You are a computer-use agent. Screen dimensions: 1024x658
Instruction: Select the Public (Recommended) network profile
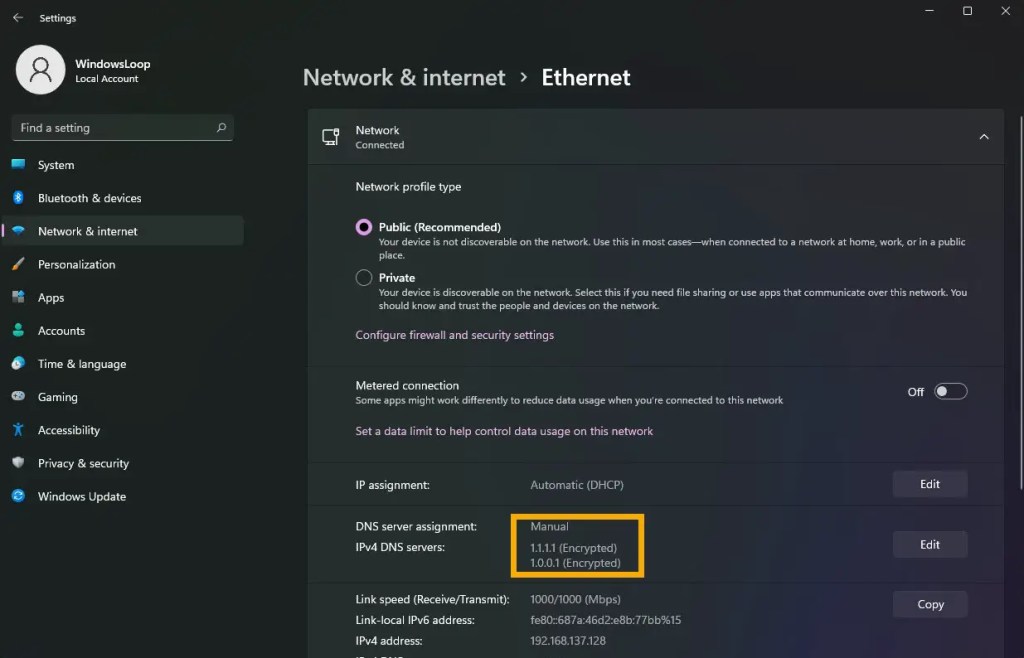[364, 227]
